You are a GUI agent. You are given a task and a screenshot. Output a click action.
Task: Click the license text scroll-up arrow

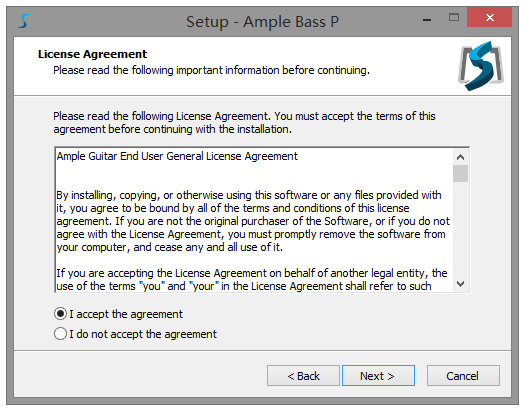tap(460, 157)
